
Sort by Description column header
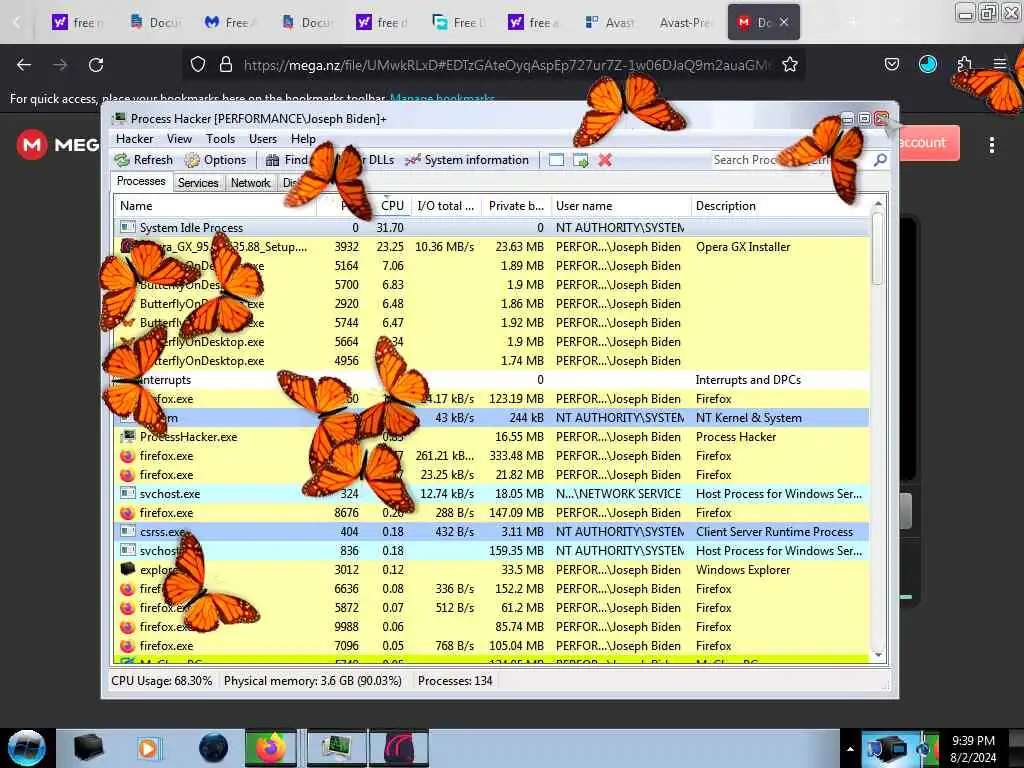(x=780, y=206)
